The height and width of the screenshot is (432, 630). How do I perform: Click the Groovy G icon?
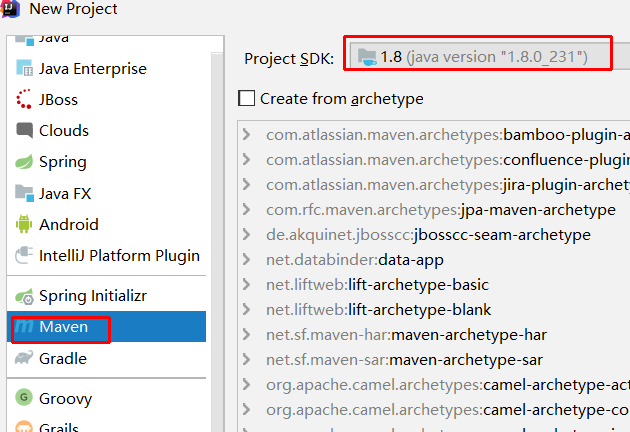click(x=24, y=397)
